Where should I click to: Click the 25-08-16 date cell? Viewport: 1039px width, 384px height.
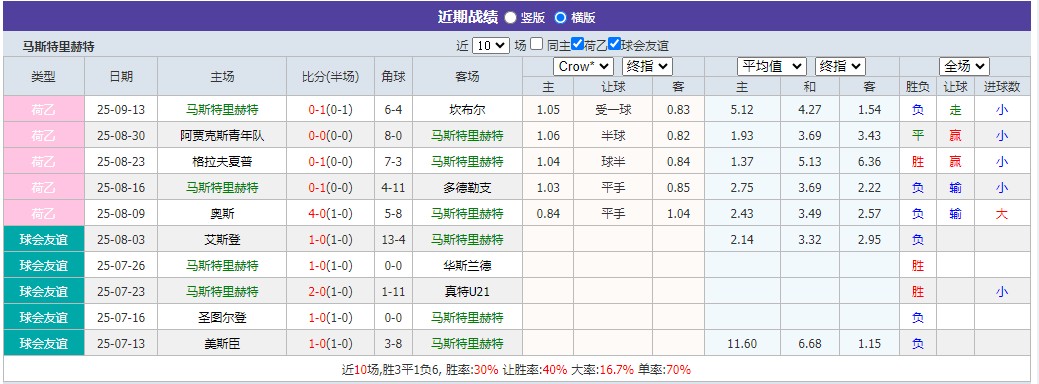click(121, 188)
